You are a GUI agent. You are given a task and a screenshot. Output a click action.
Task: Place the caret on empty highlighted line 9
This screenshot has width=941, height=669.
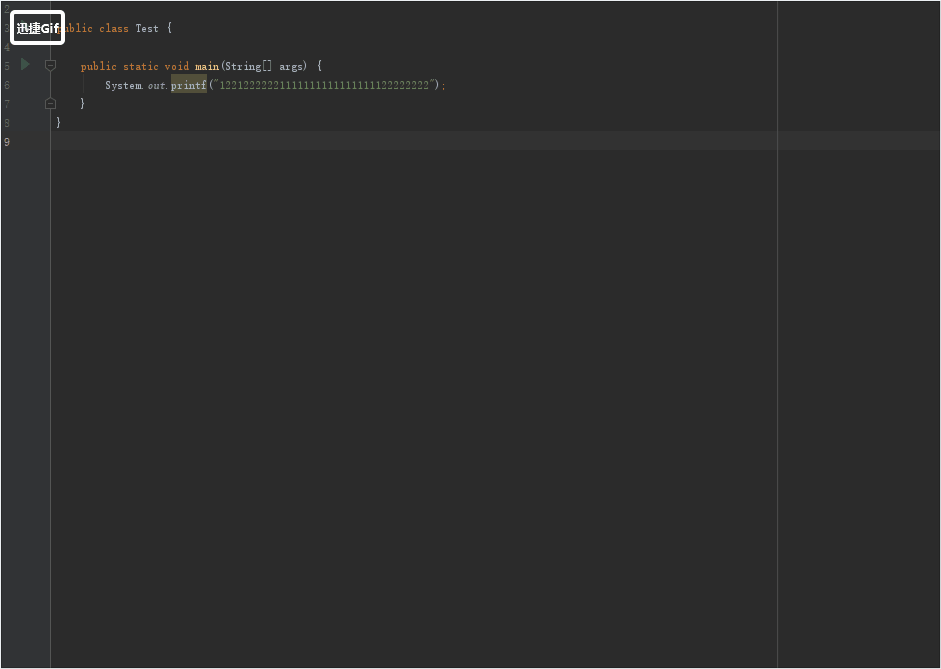click(400, 141)
